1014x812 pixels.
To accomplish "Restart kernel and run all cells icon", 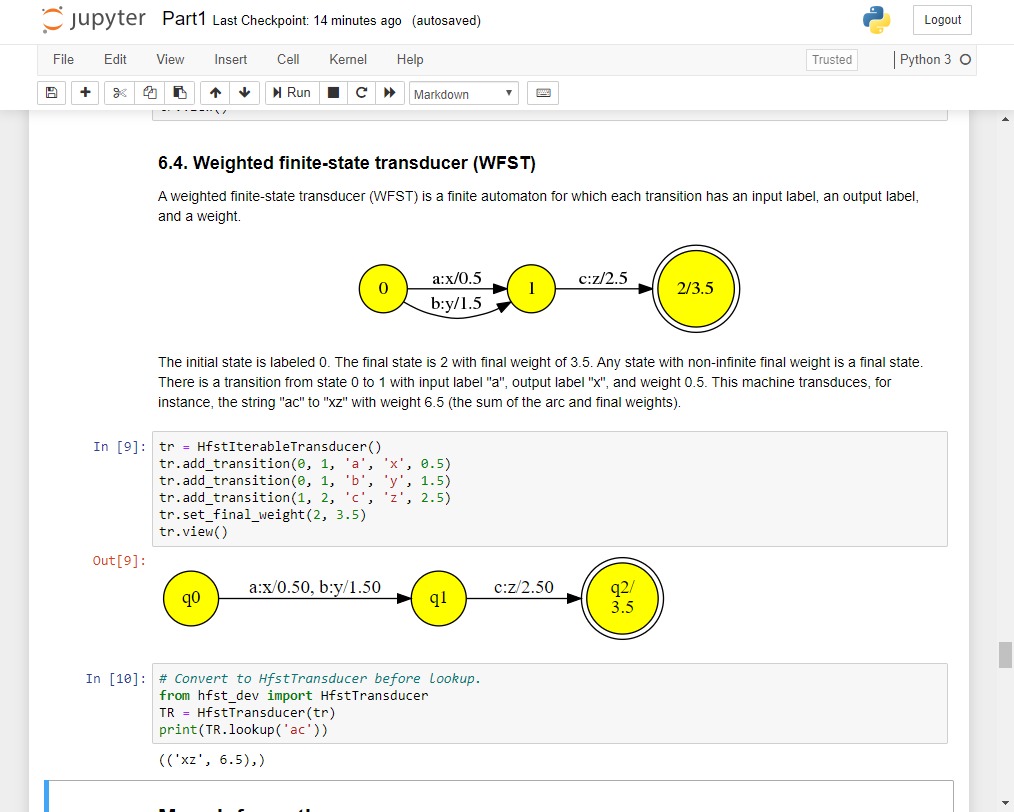I will (390, 93).
